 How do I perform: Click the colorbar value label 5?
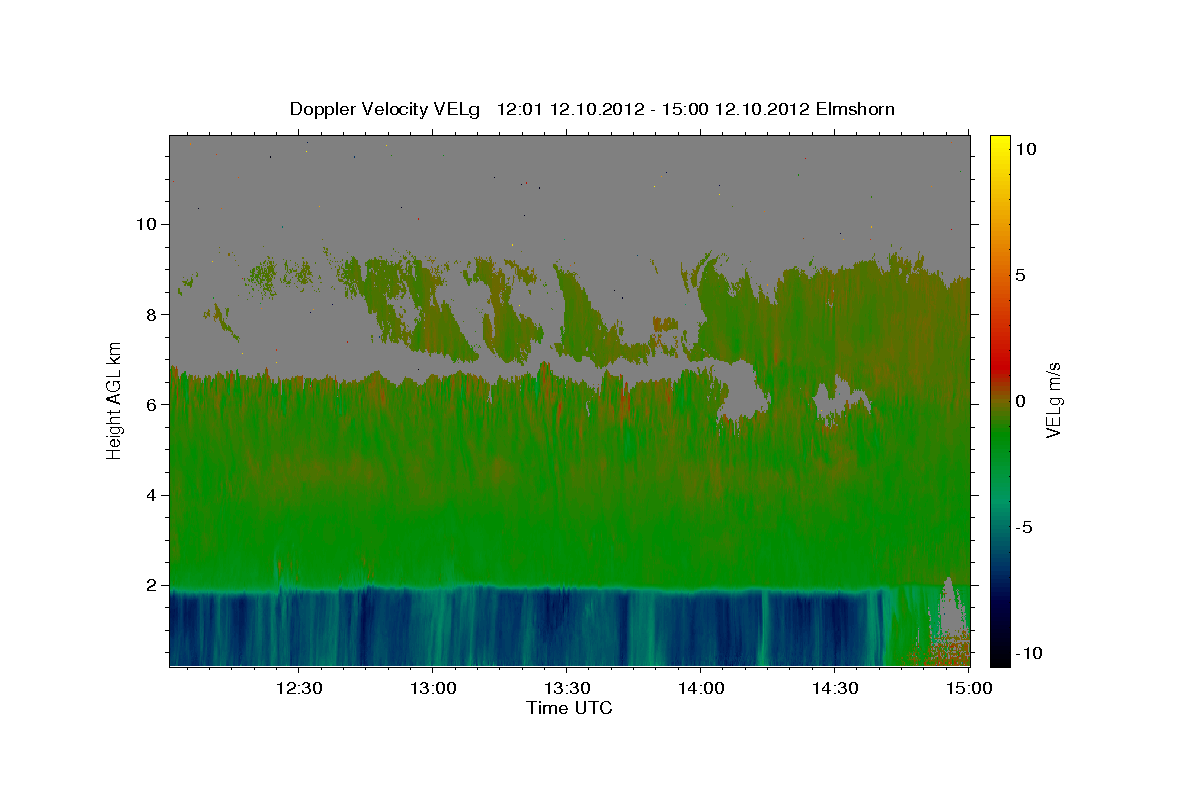(x=1021, y=274)
